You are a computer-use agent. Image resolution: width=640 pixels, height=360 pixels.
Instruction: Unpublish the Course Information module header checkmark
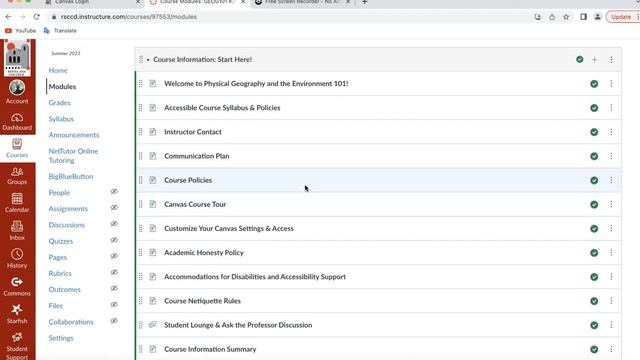580,60
